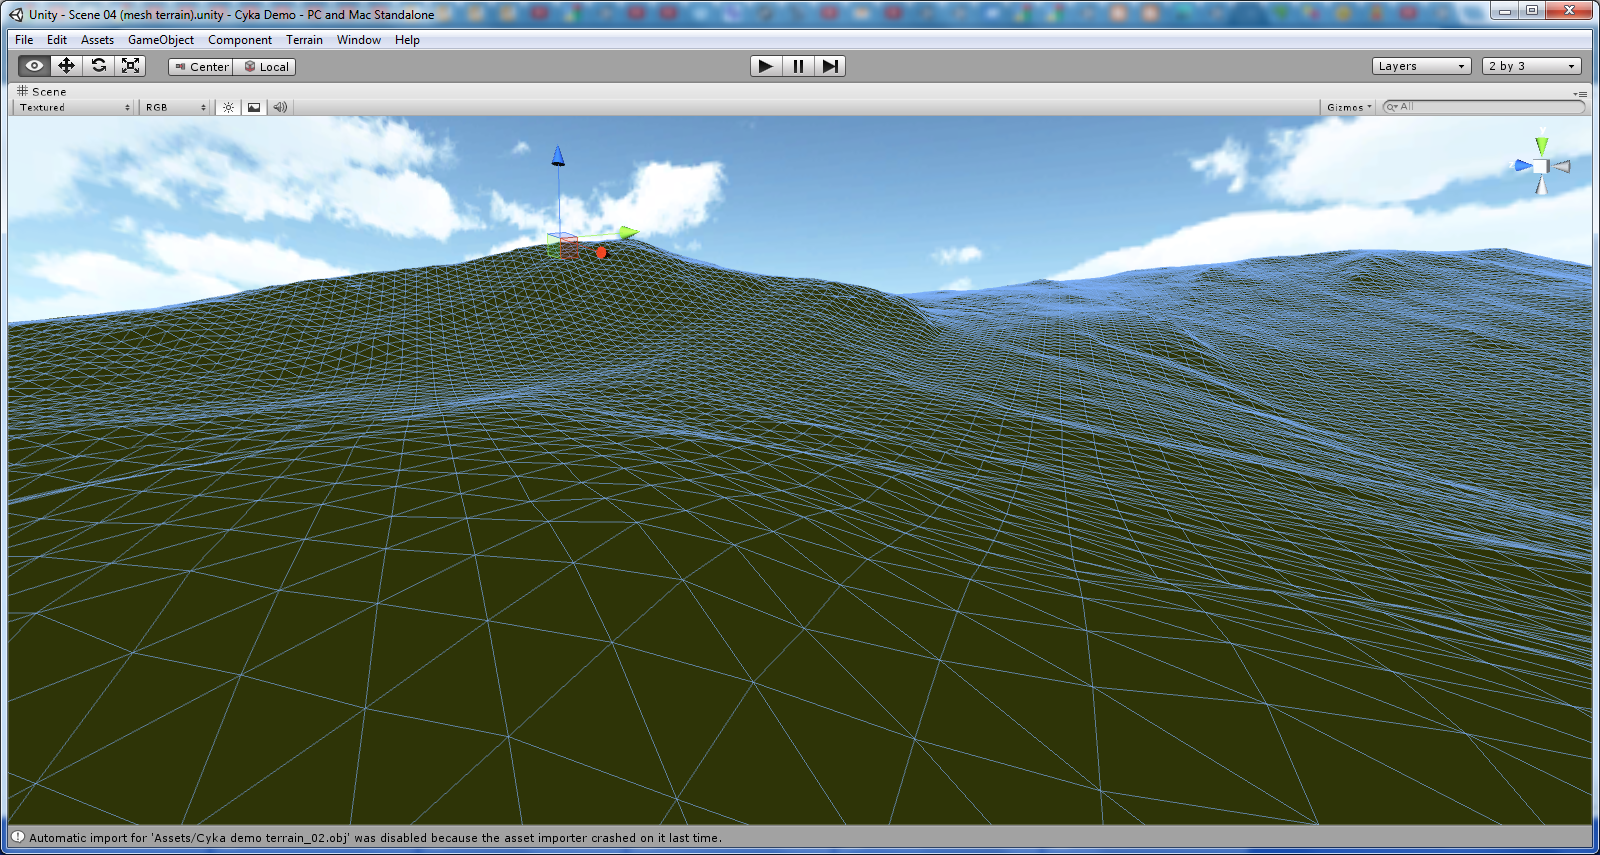
Task: Step forward one frame
Action: (830, 66)
